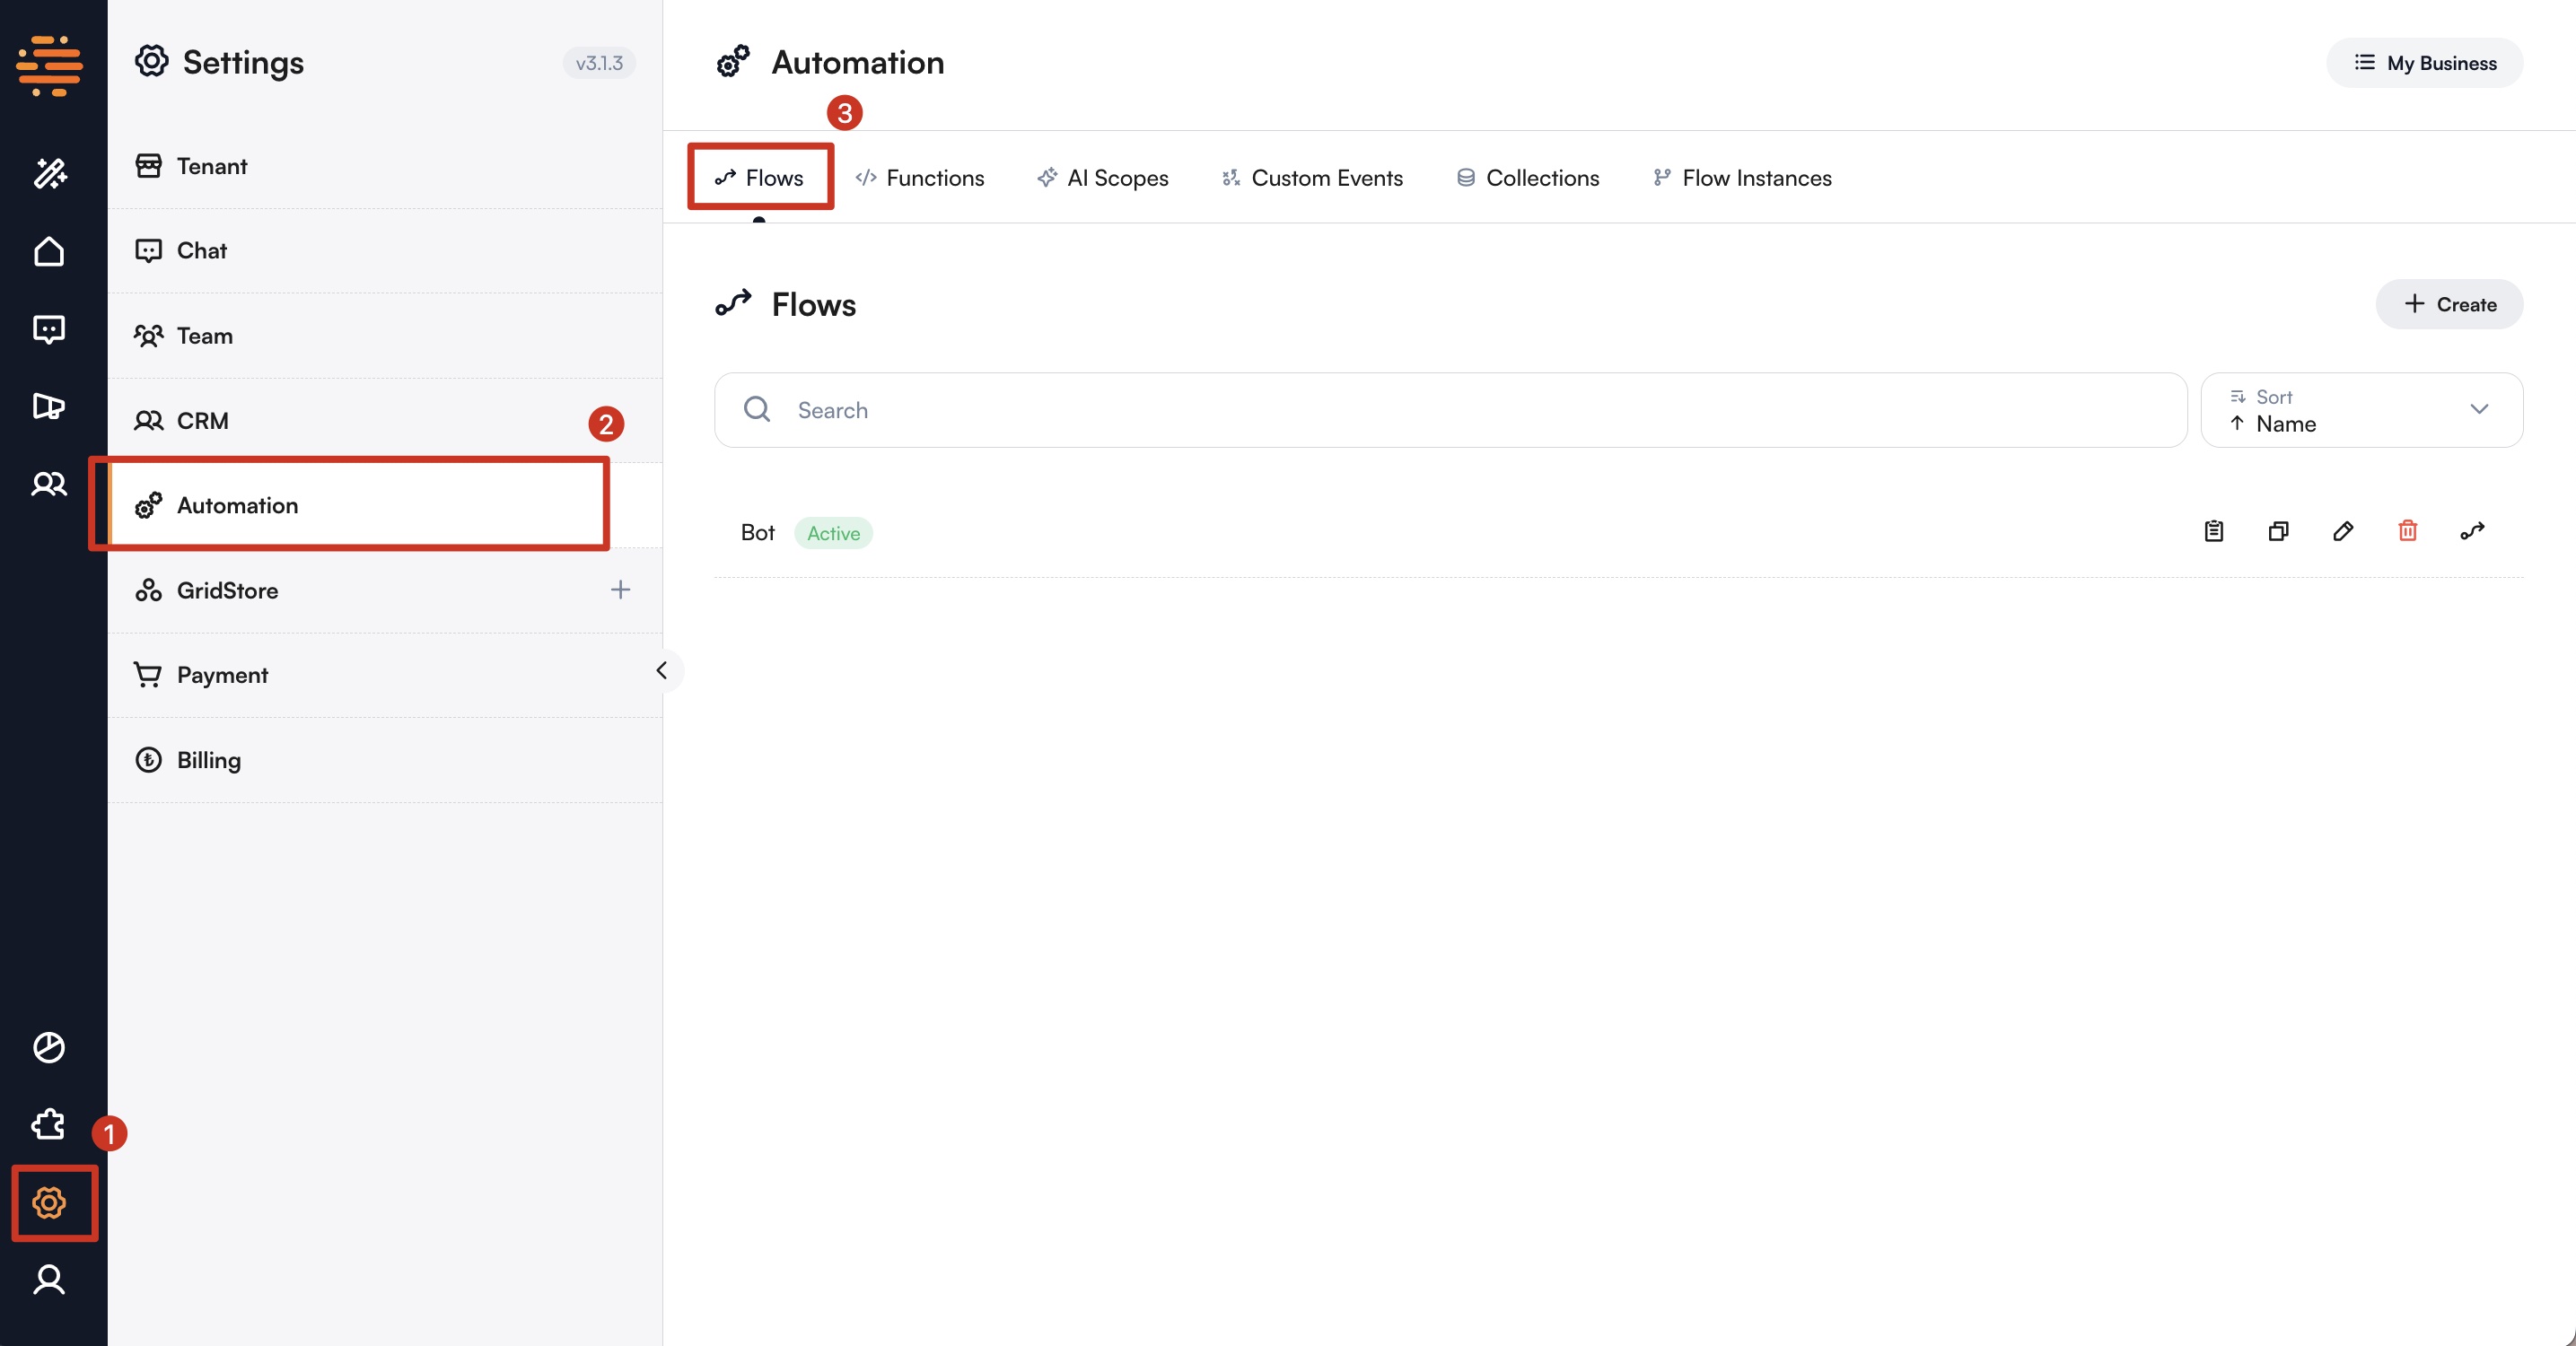Focus the flows Search field
This screenshot has height=1346, width=2576.
tap(1450, 410)
